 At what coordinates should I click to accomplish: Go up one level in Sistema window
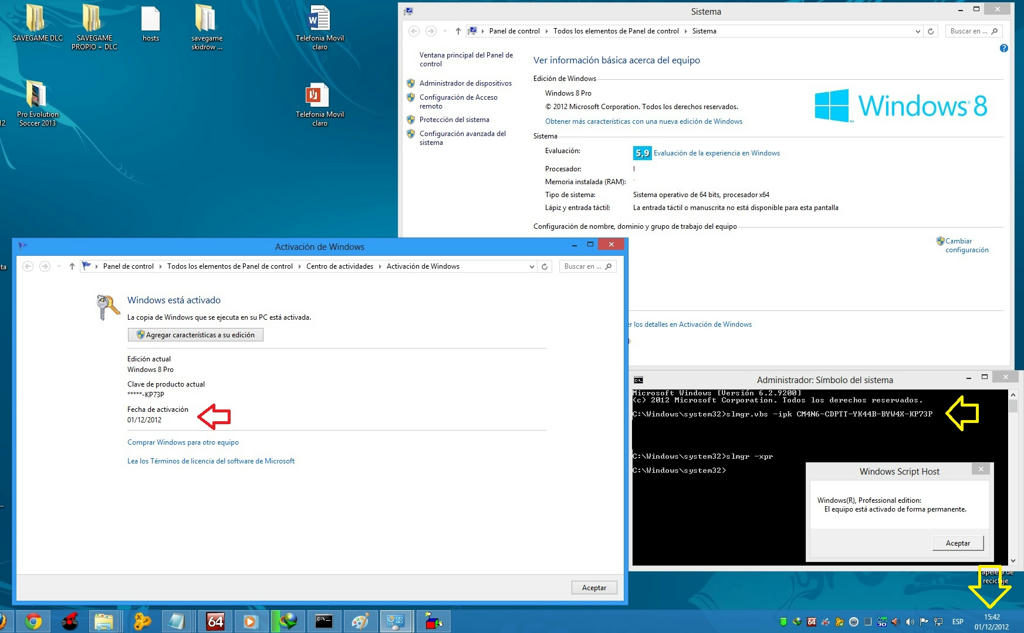coord(458,31)
